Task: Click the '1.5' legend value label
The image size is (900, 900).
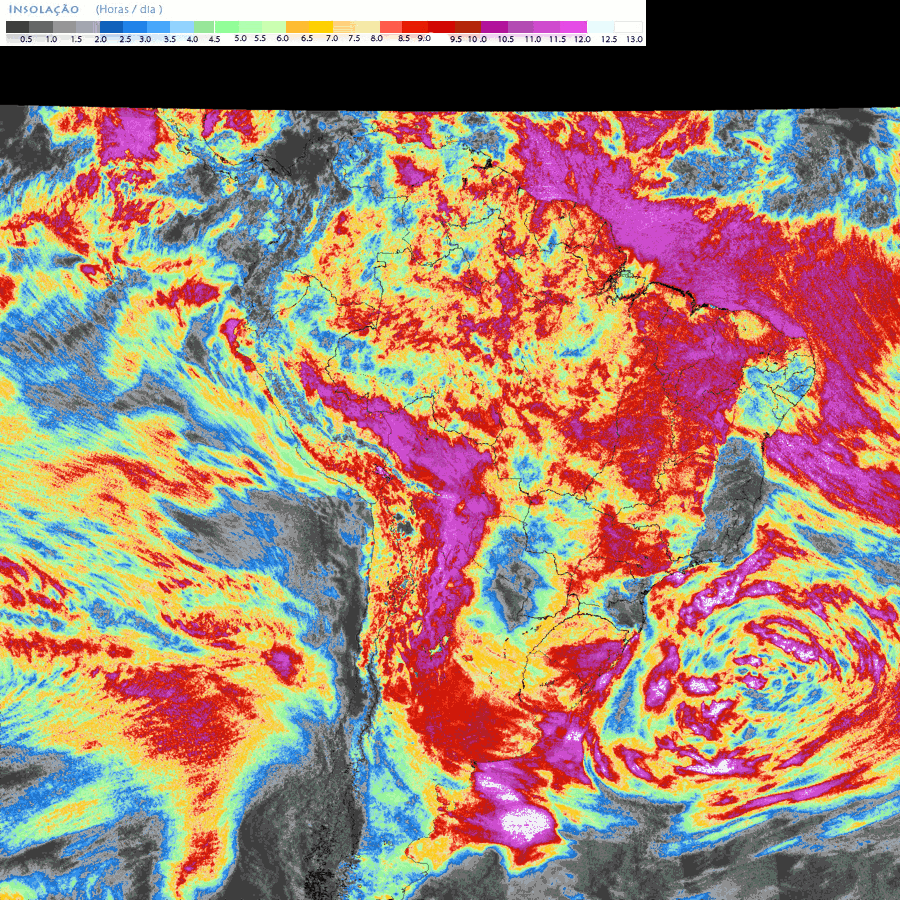Action: (76, 40)
